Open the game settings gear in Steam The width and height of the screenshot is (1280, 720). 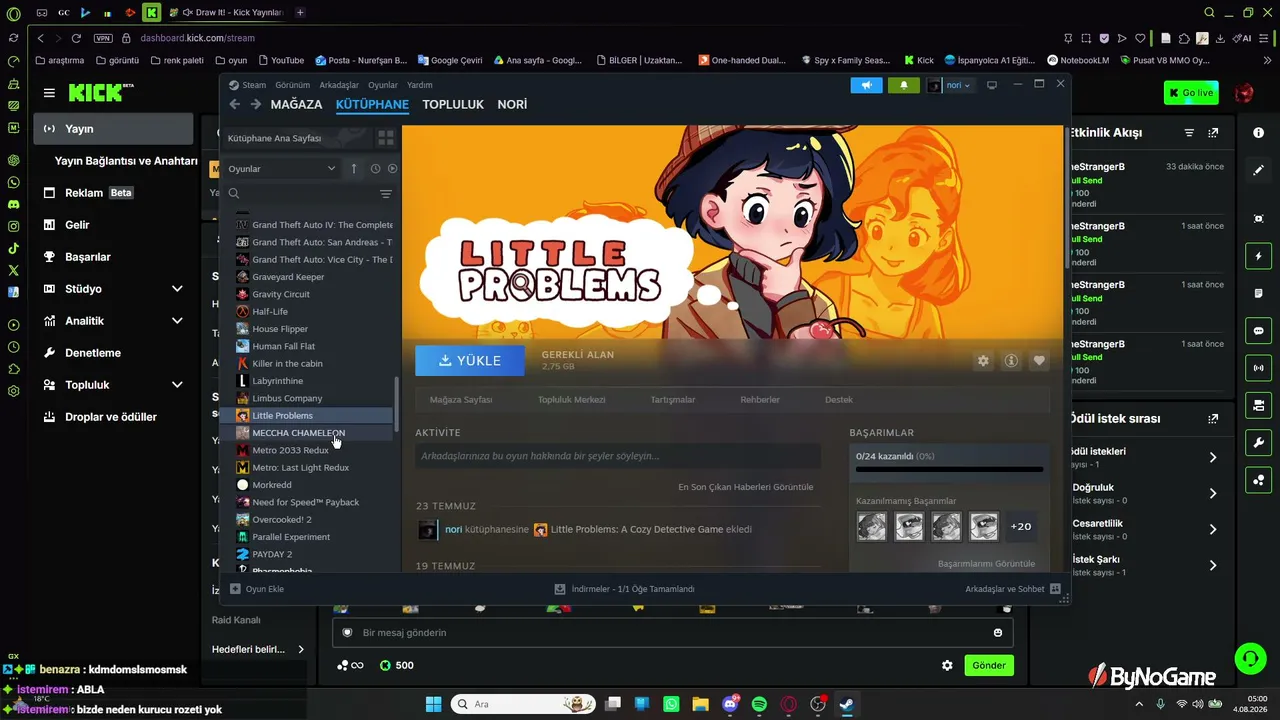pyautogui.click(x=983, y=361)
